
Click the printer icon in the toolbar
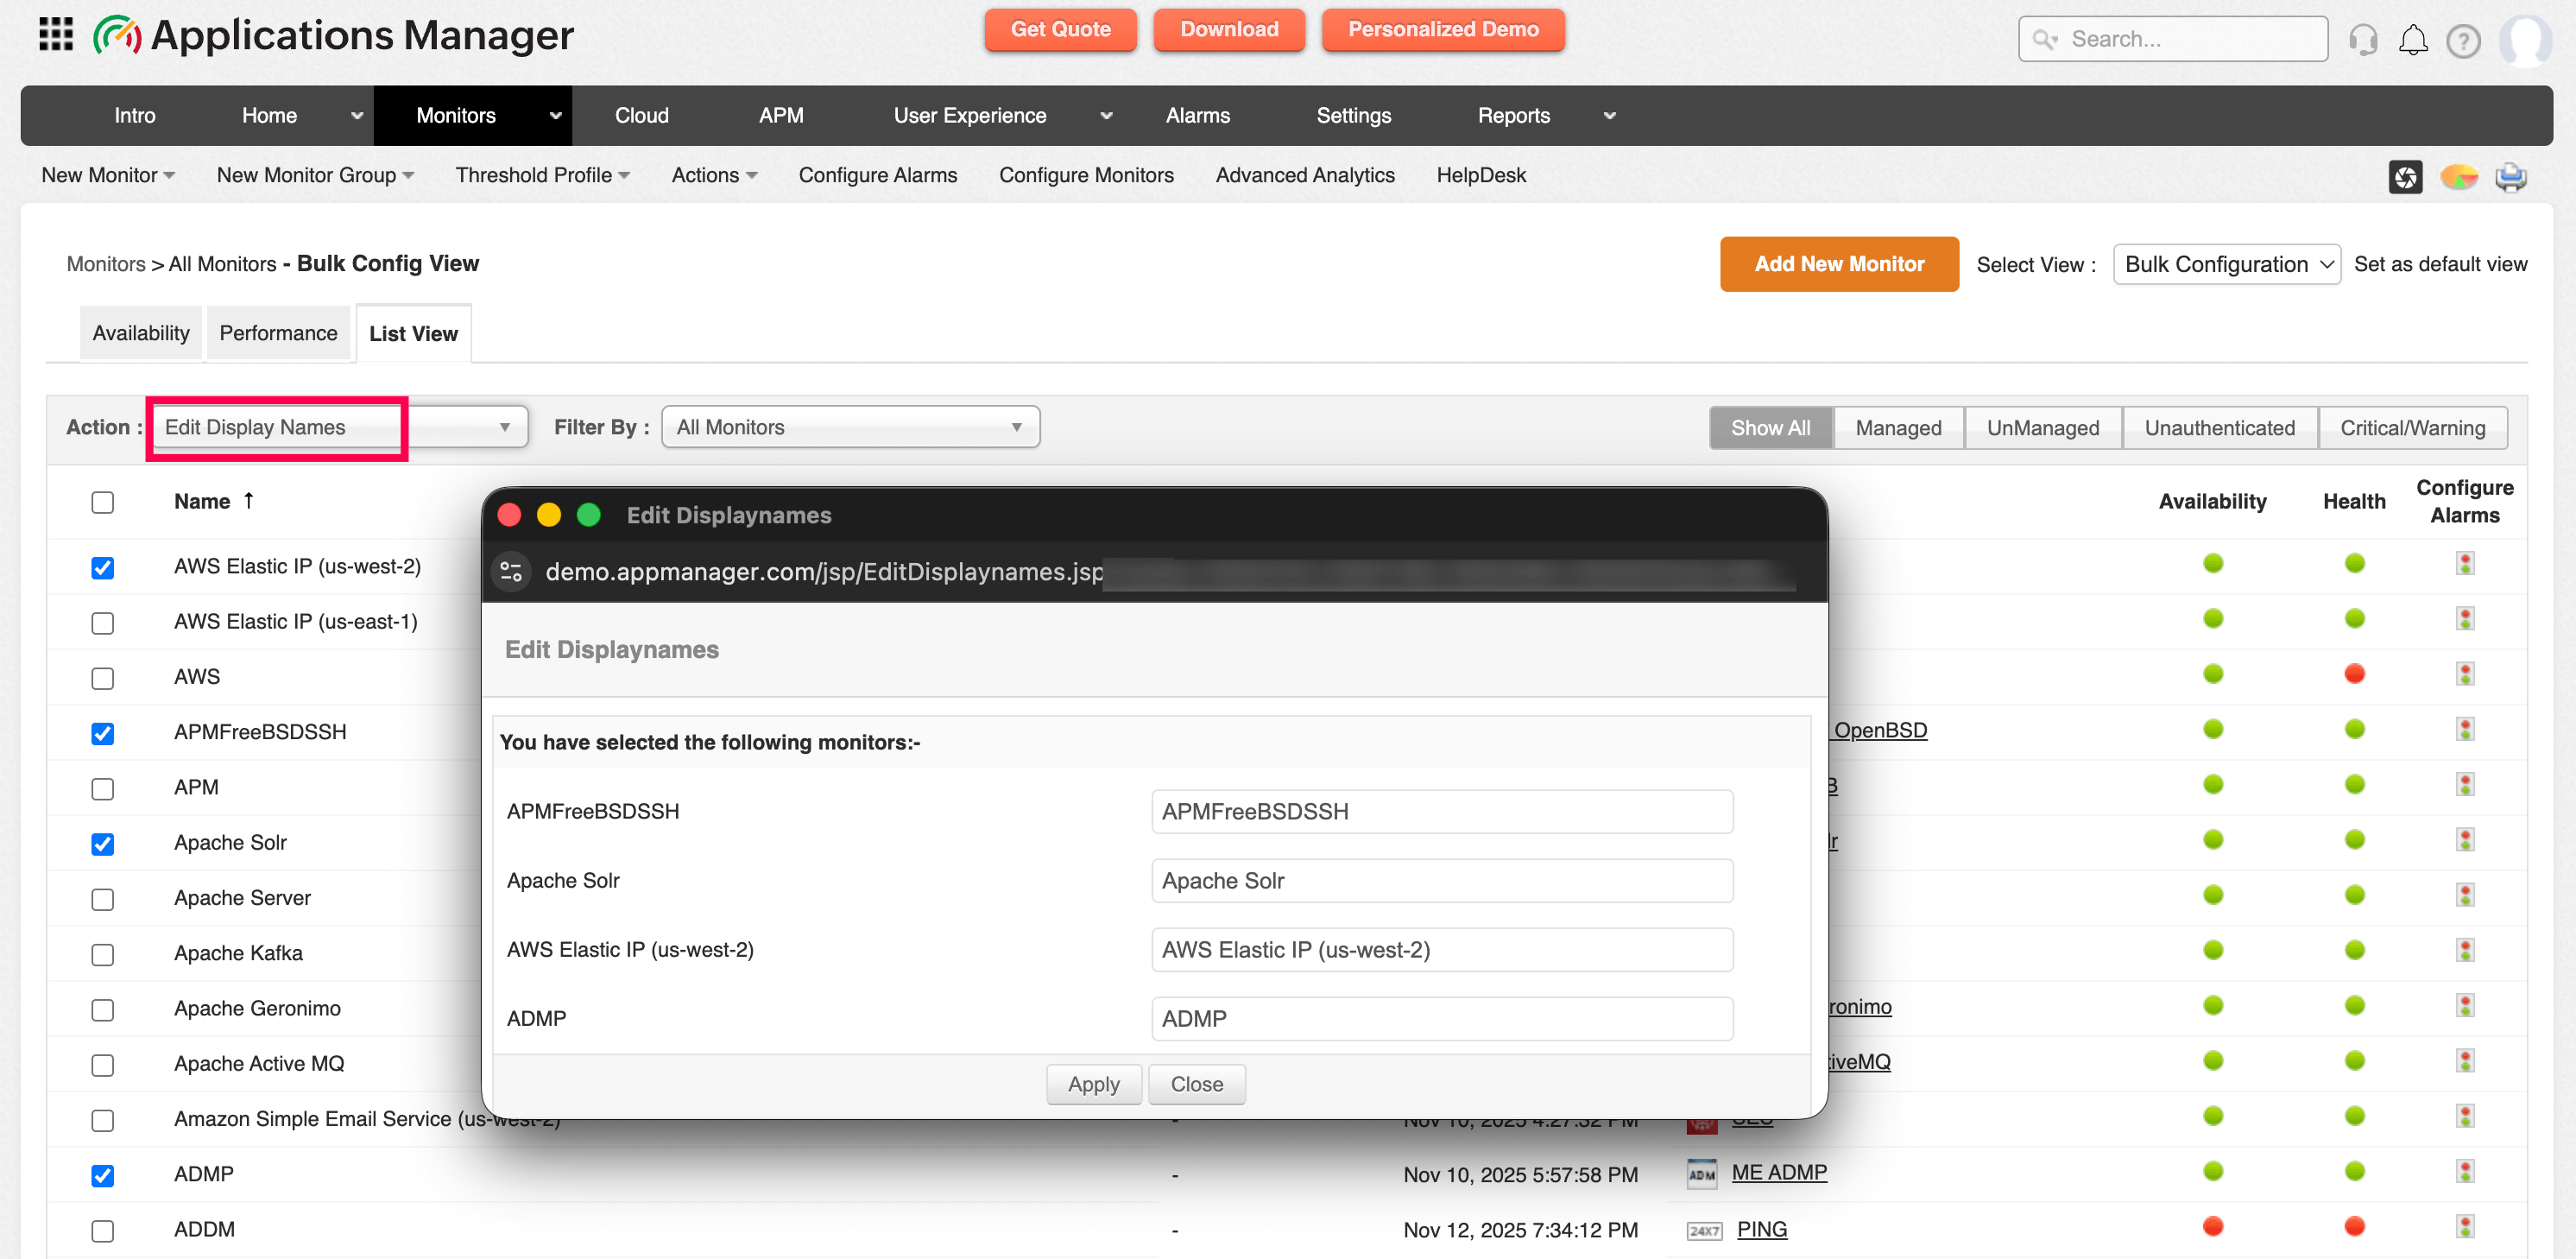pos(2510,177)
